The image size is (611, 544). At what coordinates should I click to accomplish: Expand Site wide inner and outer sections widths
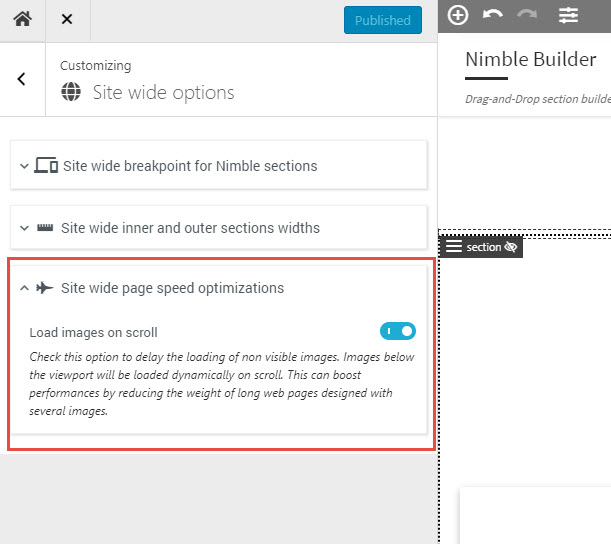pos(219,228)
